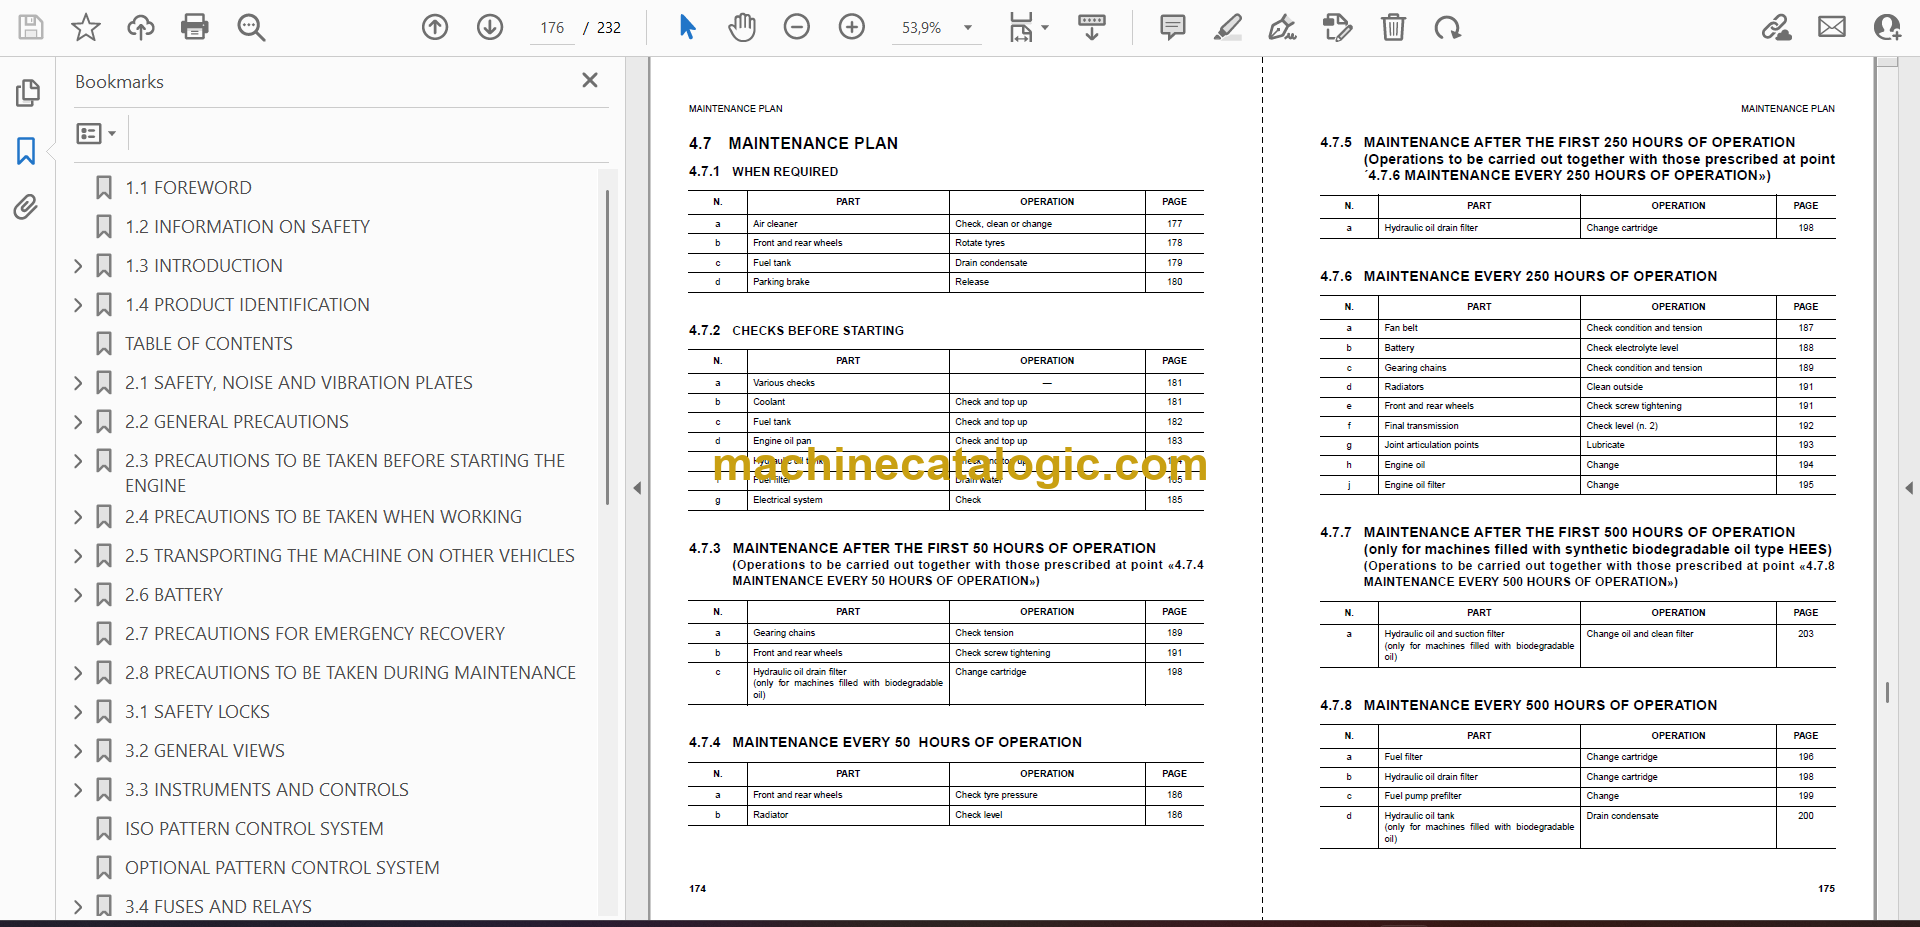
Task: Expand 2.4 PRECAUTIONS TO BE TAKEN WHEN WORKING
Action: [78, 517]
